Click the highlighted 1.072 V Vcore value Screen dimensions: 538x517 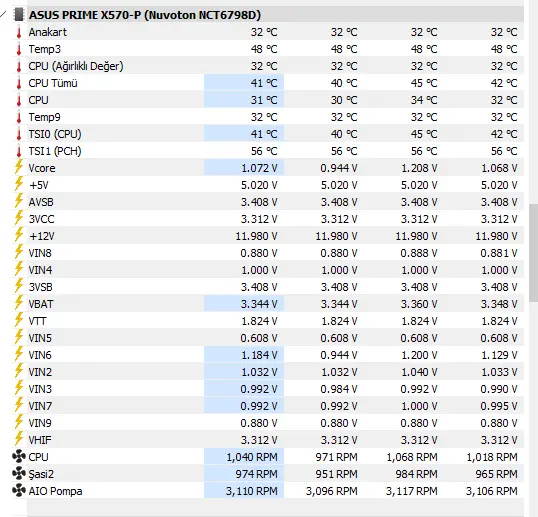pos(259,168)
